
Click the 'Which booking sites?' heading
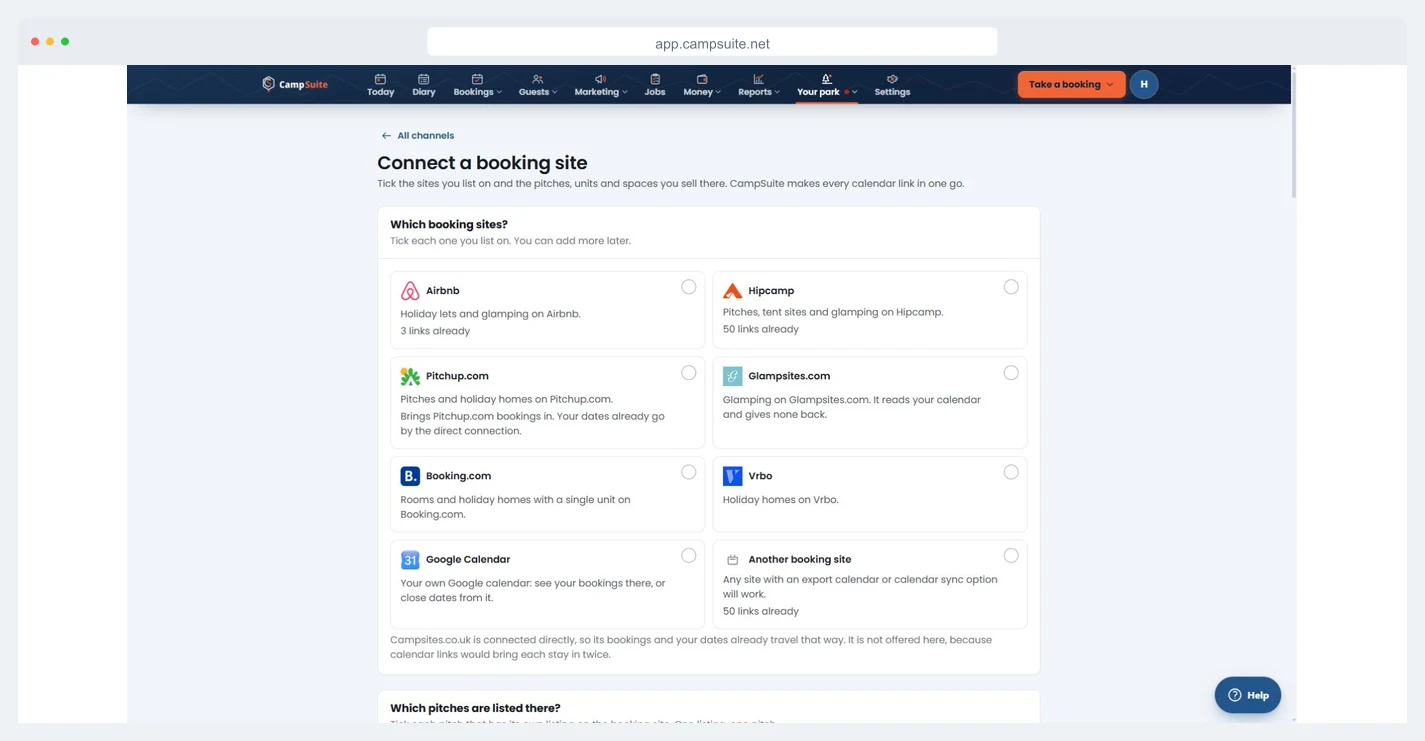[x=449, y=225]
